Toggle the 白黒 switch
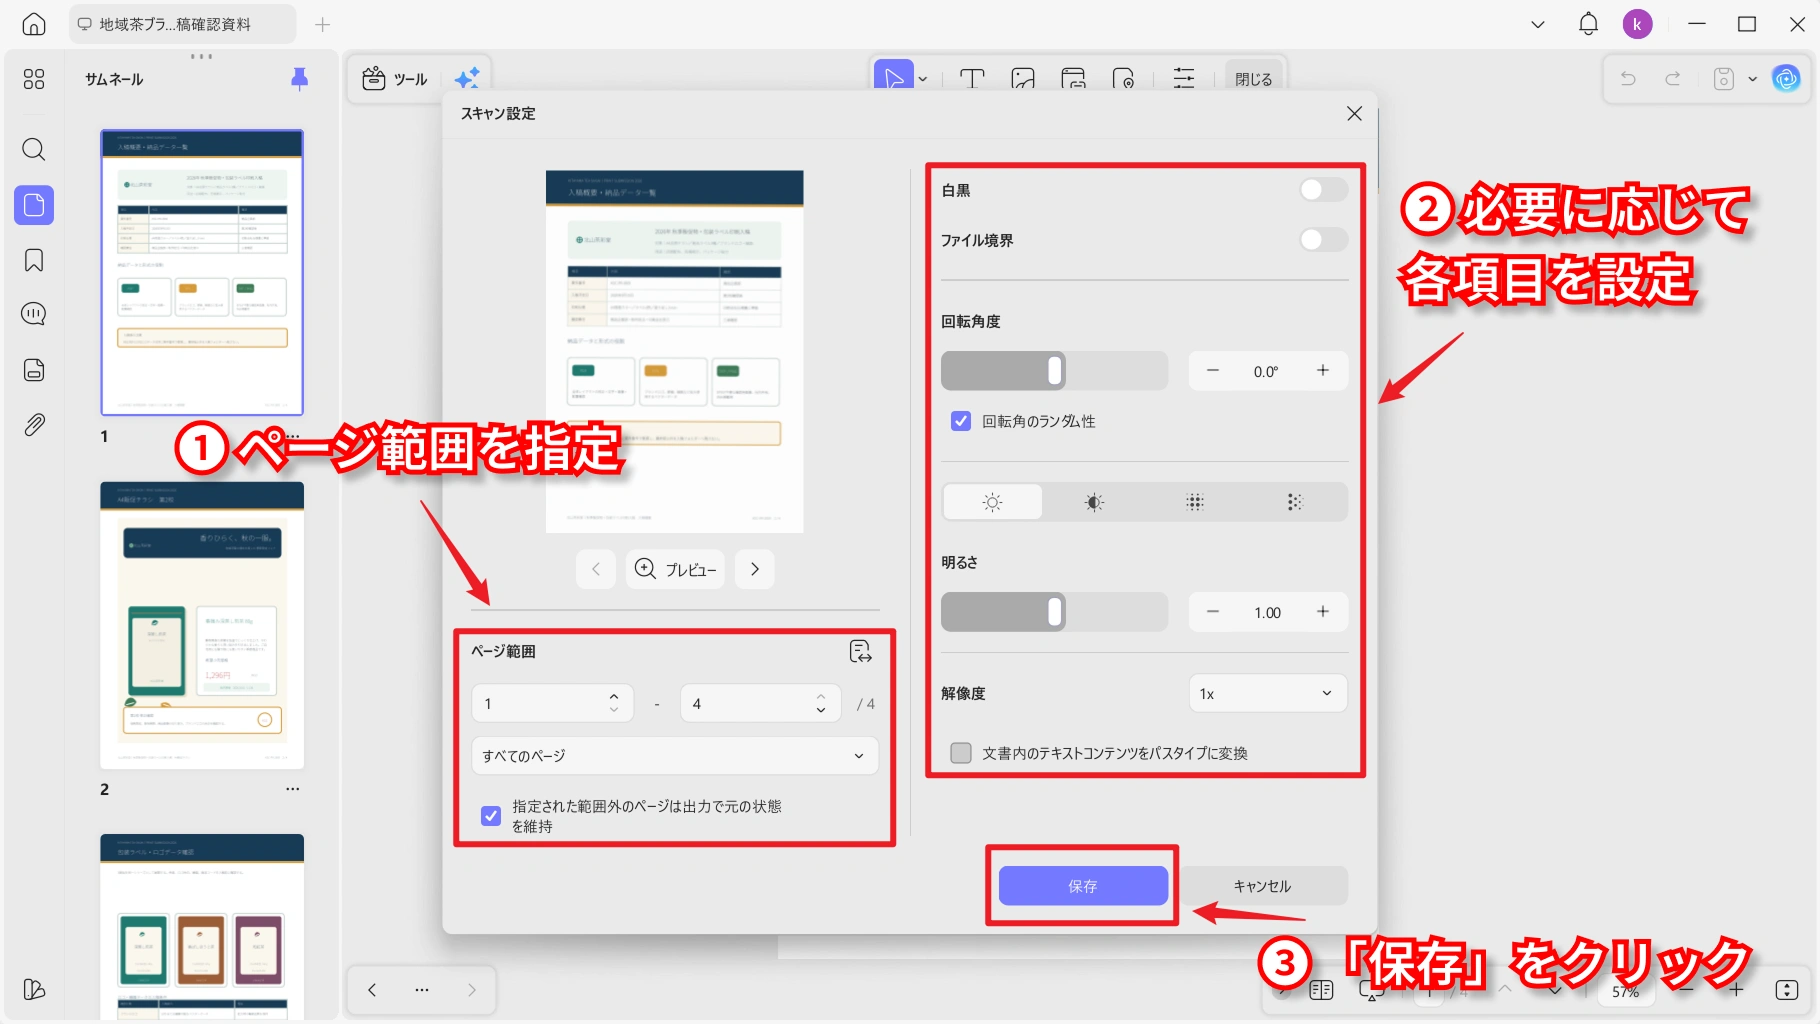1820x1024 pixels. (1323, 190)
